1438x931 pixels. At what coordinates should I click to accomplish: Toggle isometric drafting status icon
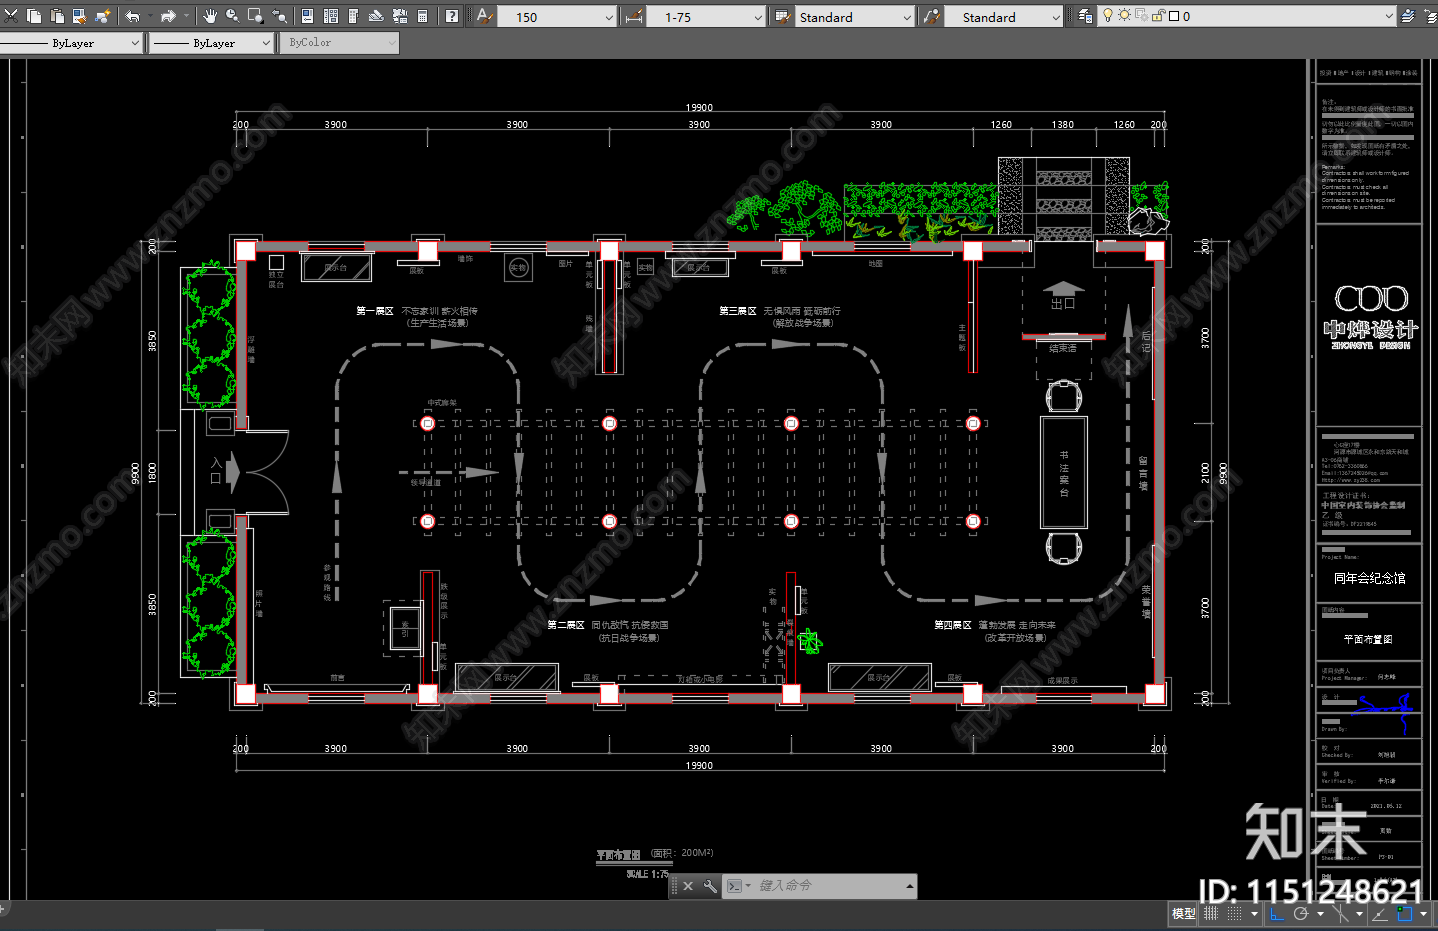(1341, 913)
